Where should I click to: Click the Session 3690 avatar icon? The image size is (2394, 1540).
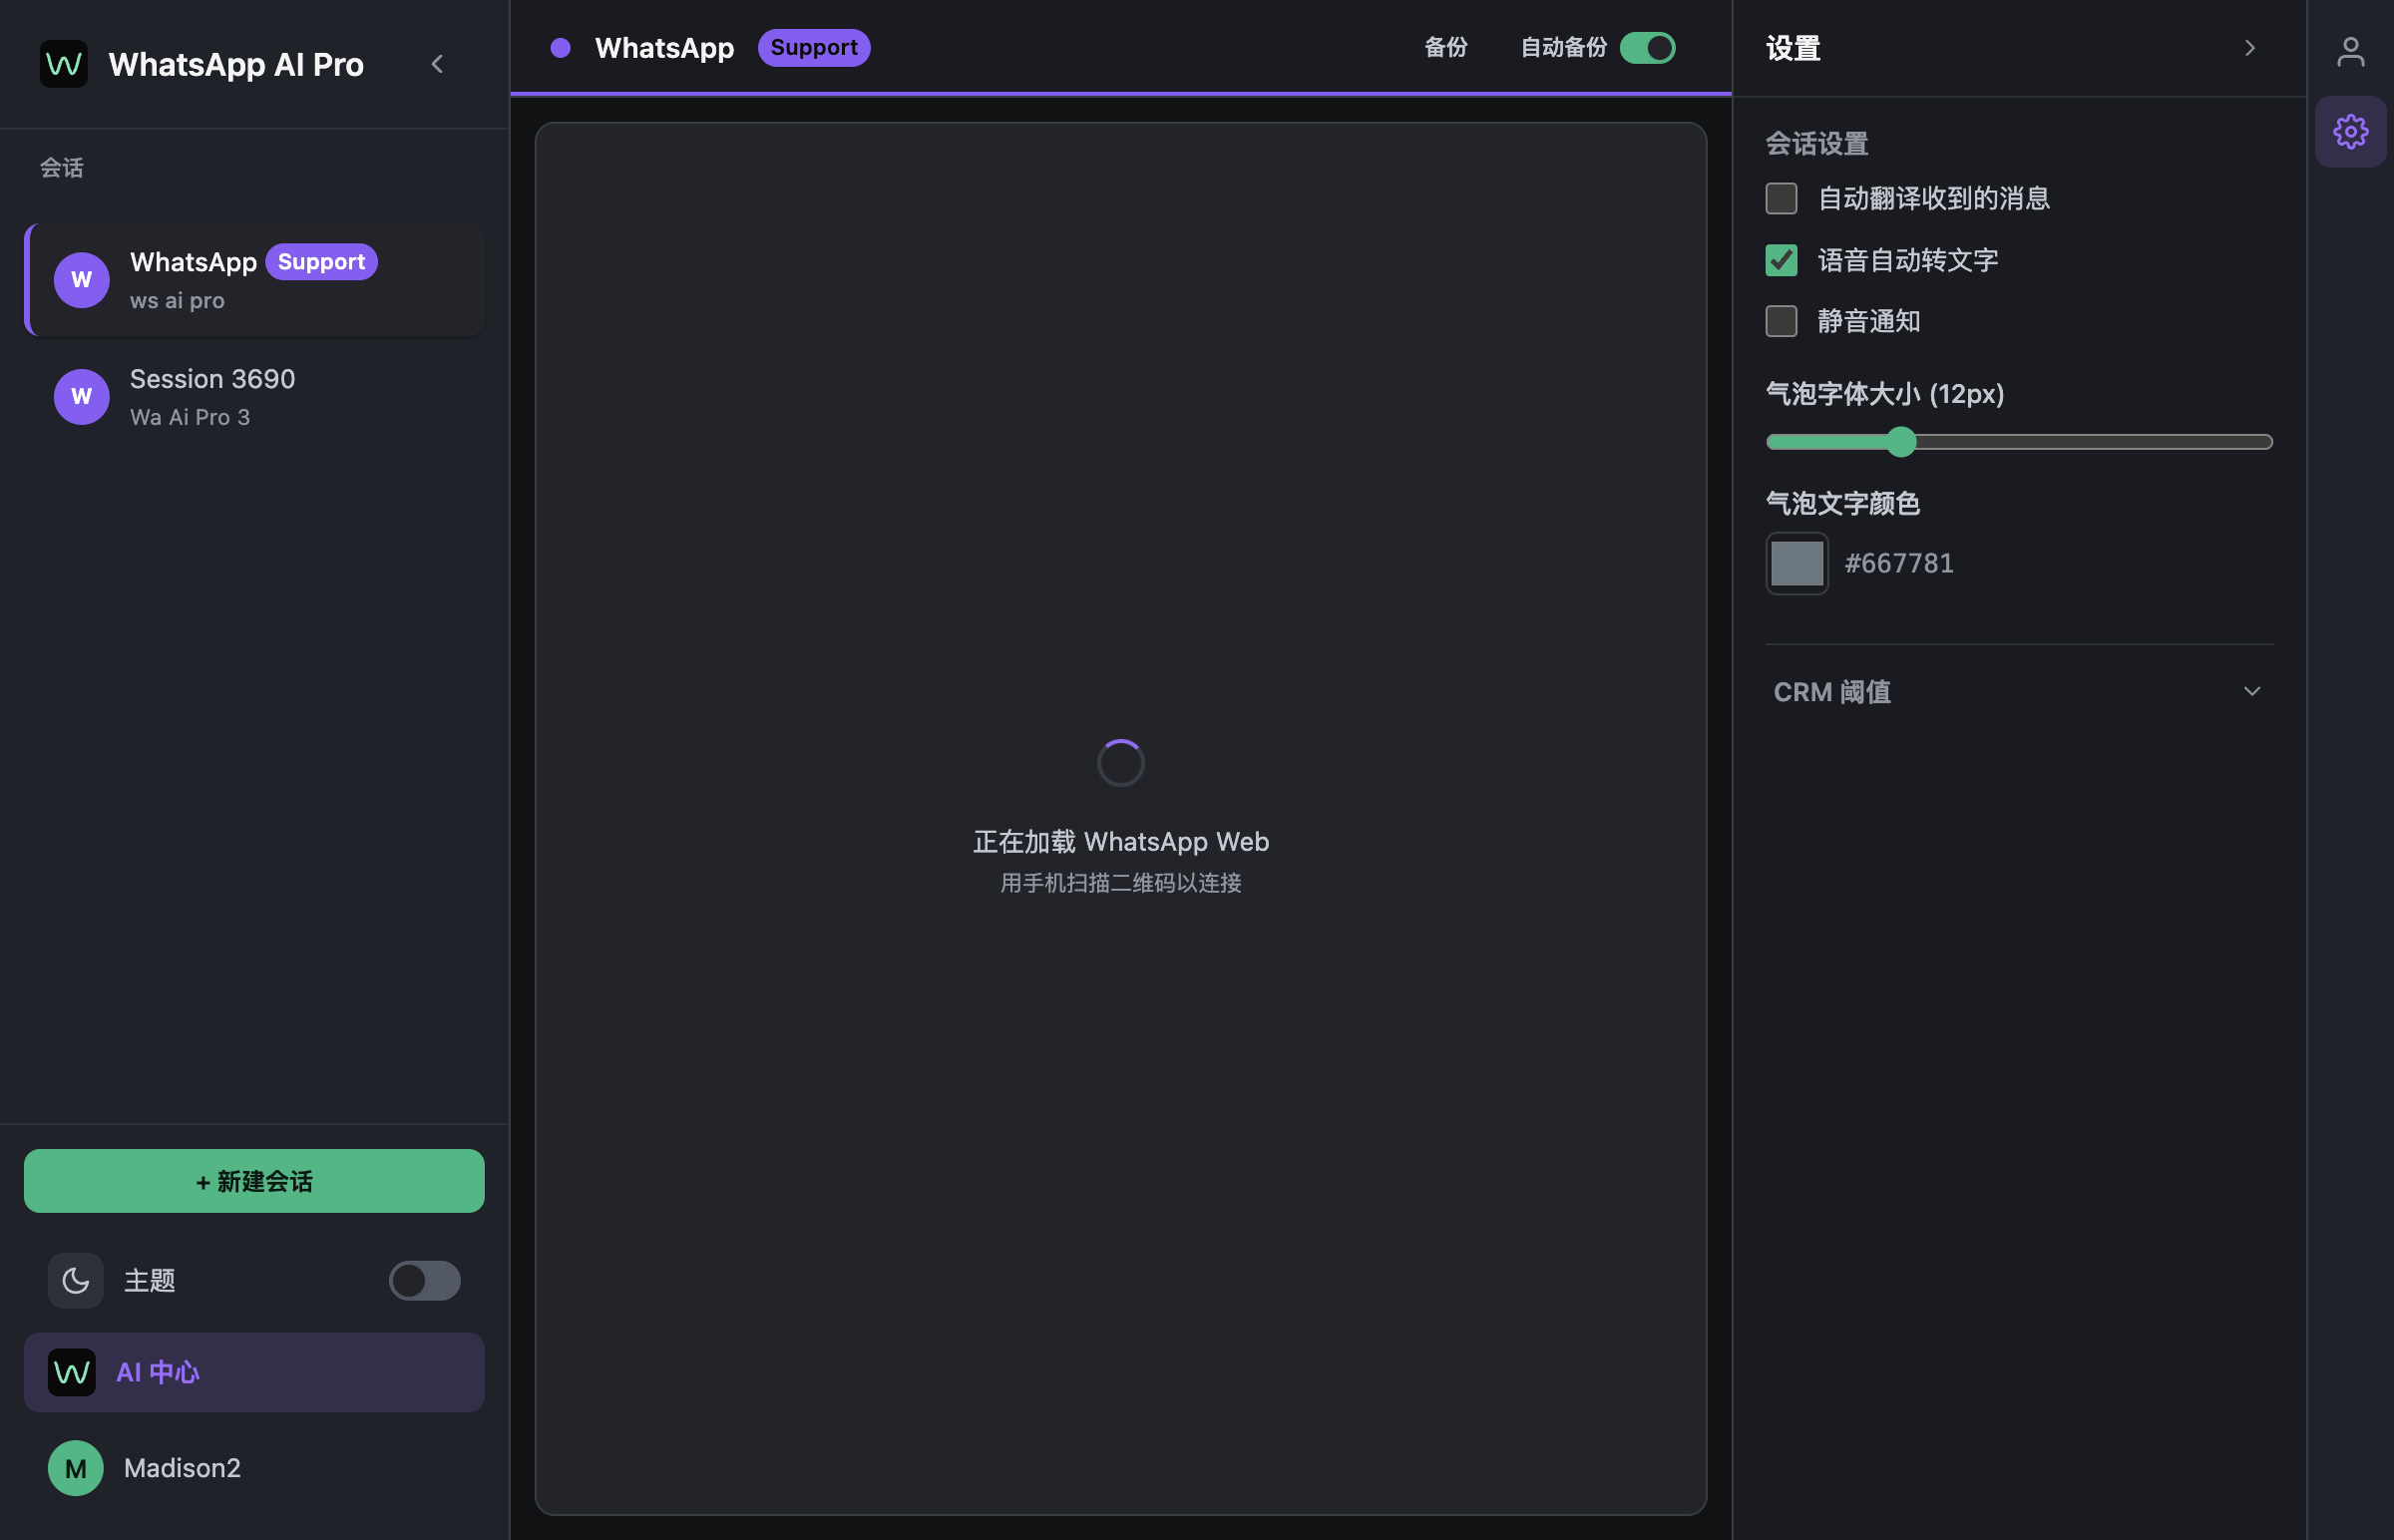(x=82, y=397)
